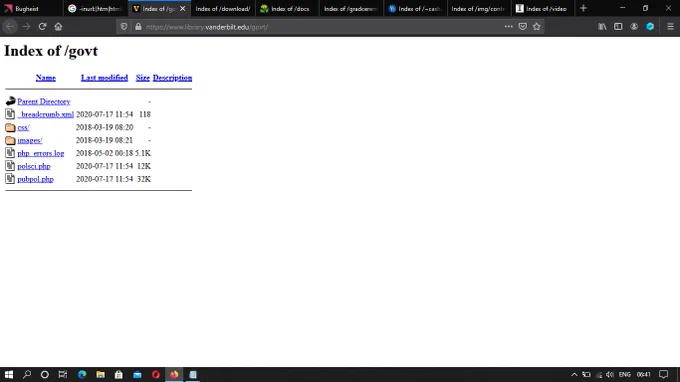Sort listing by Description
The height and width of the screenshot is (382, 680).
pyautogui.click(x=172, y=78)
